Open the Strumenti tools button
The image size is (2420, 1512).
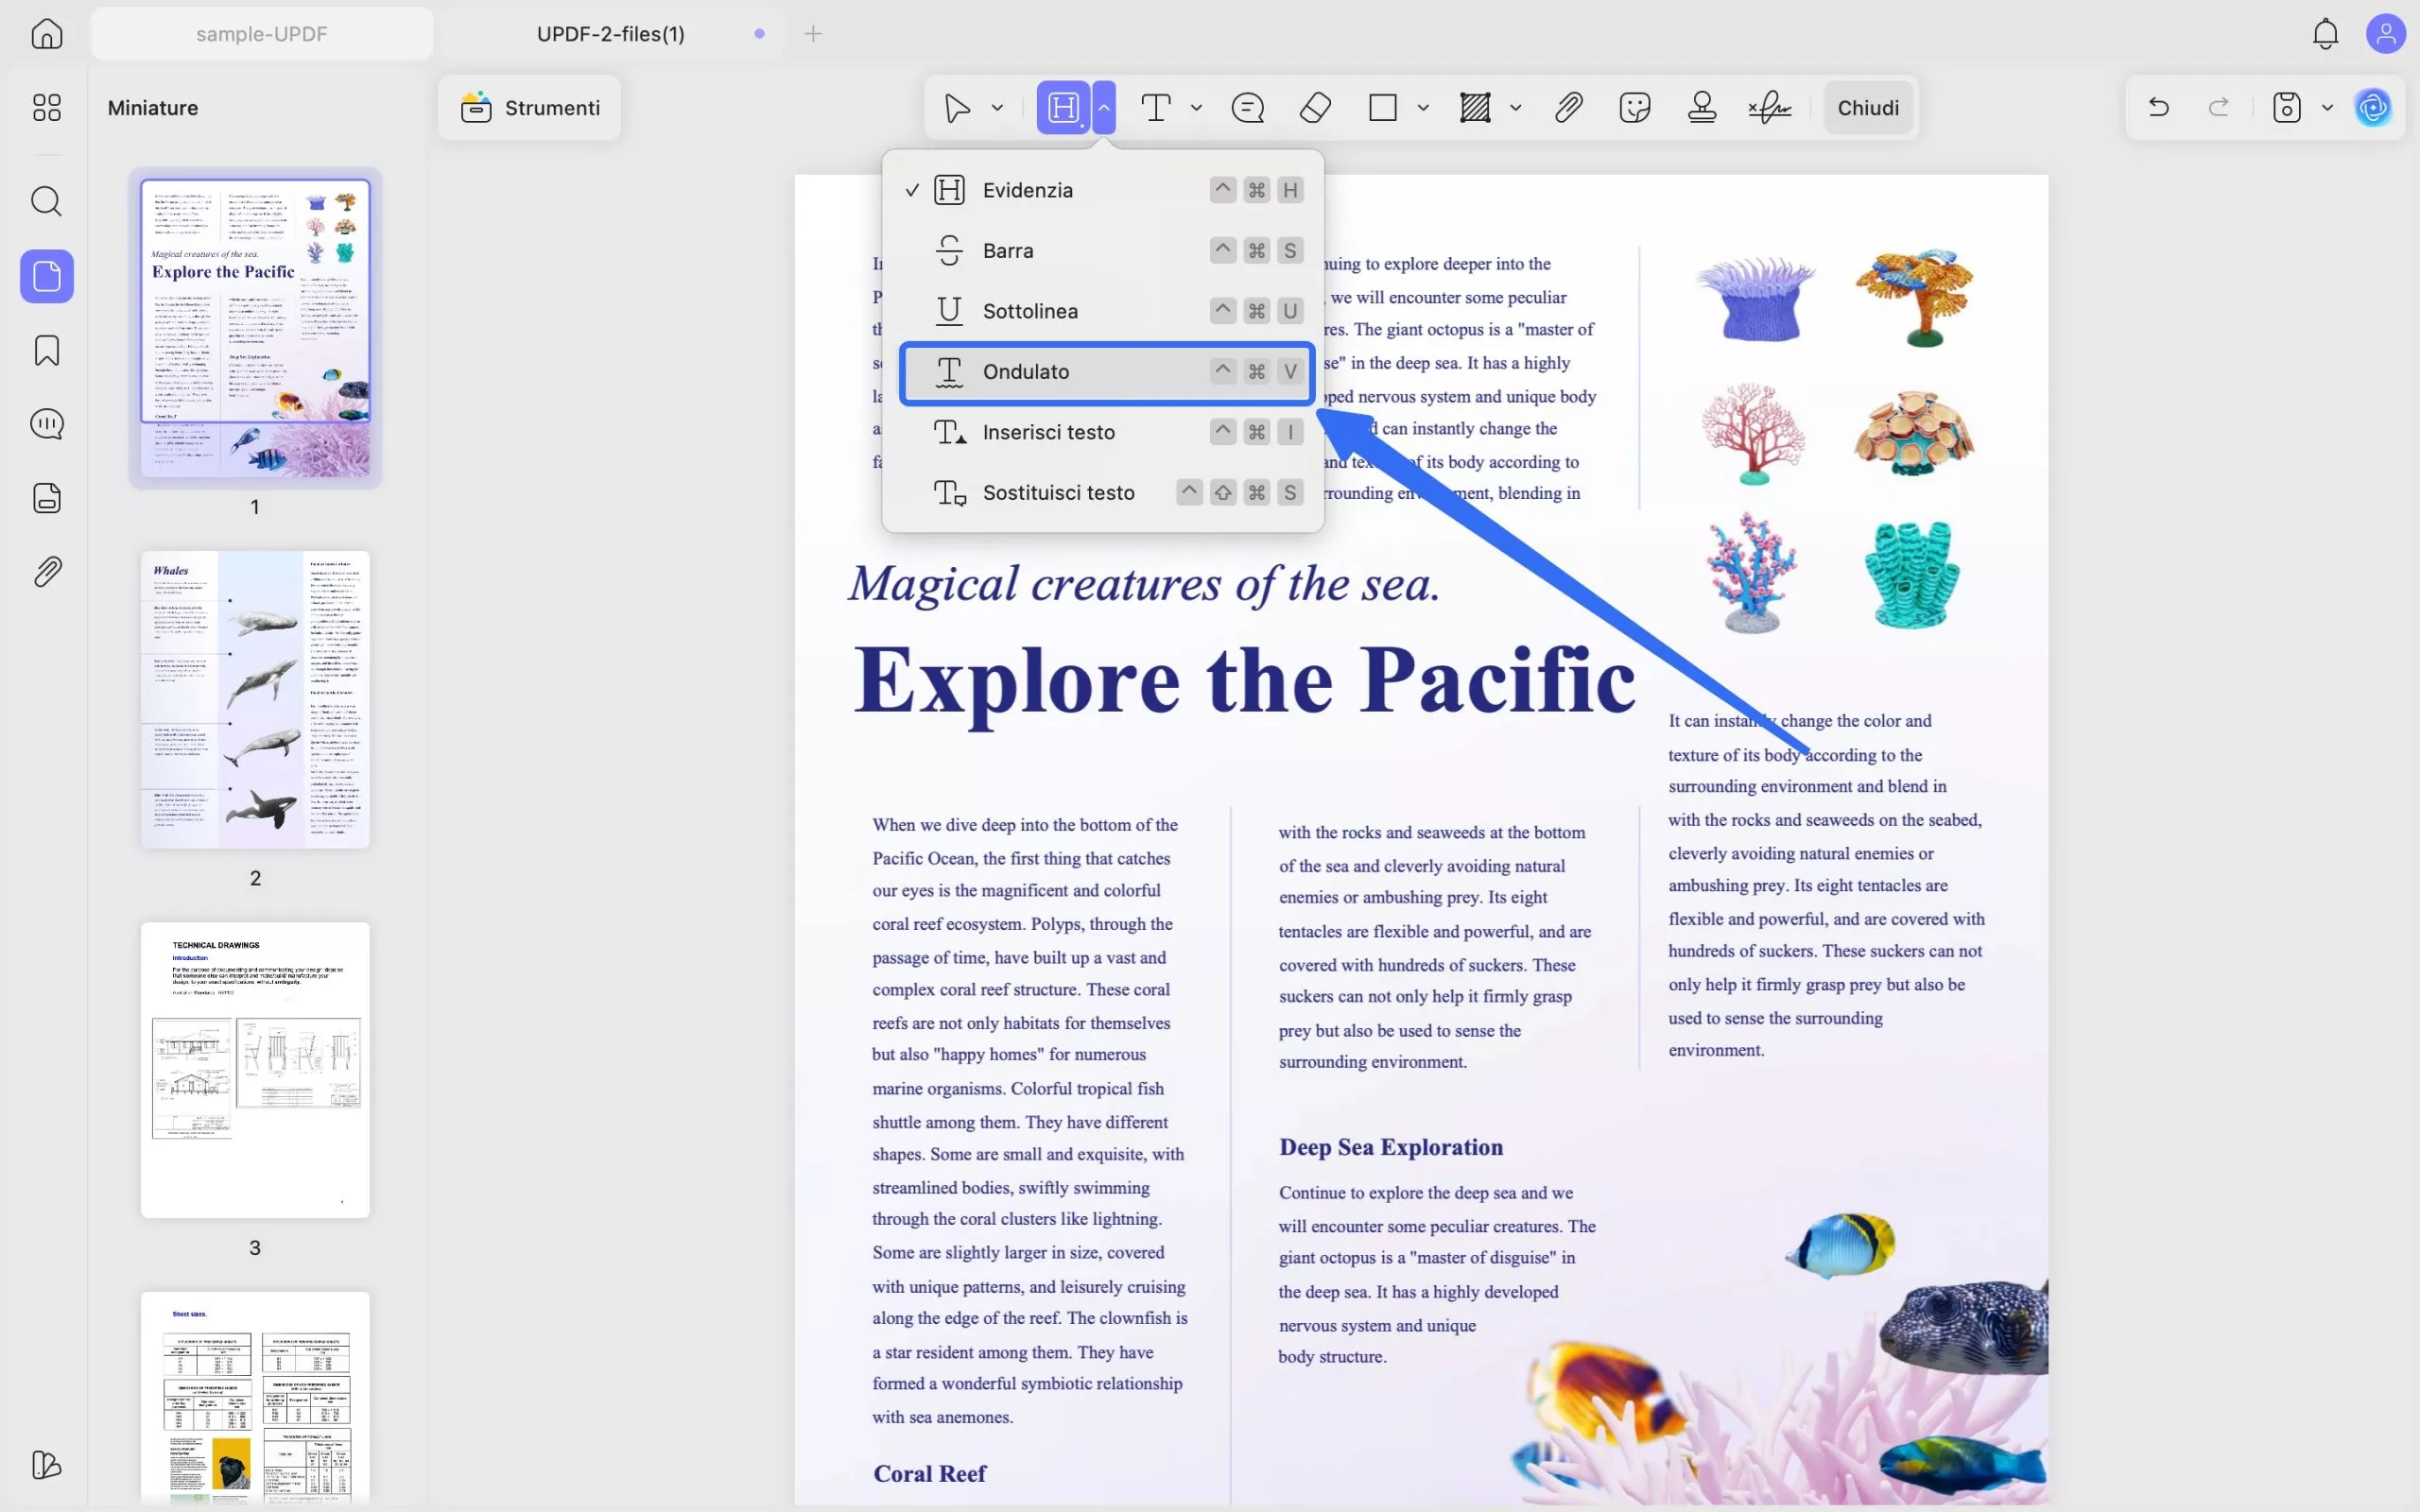pos(530,107)
